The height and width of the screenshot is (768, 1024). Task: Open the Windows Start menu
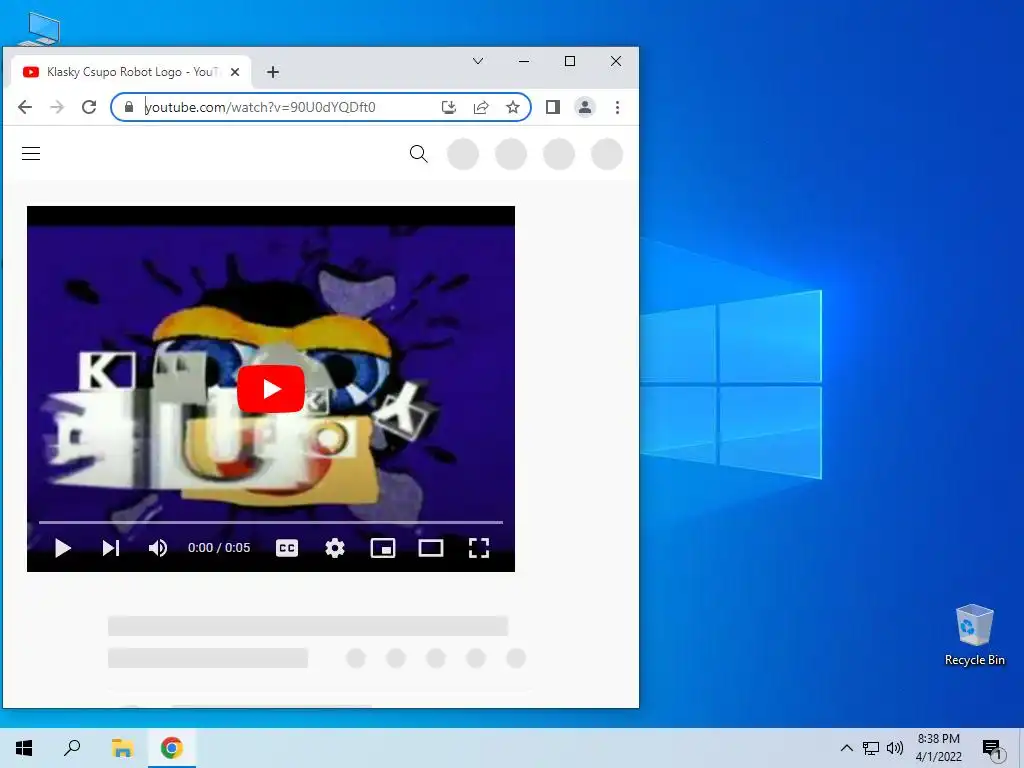tap(24, 748)
